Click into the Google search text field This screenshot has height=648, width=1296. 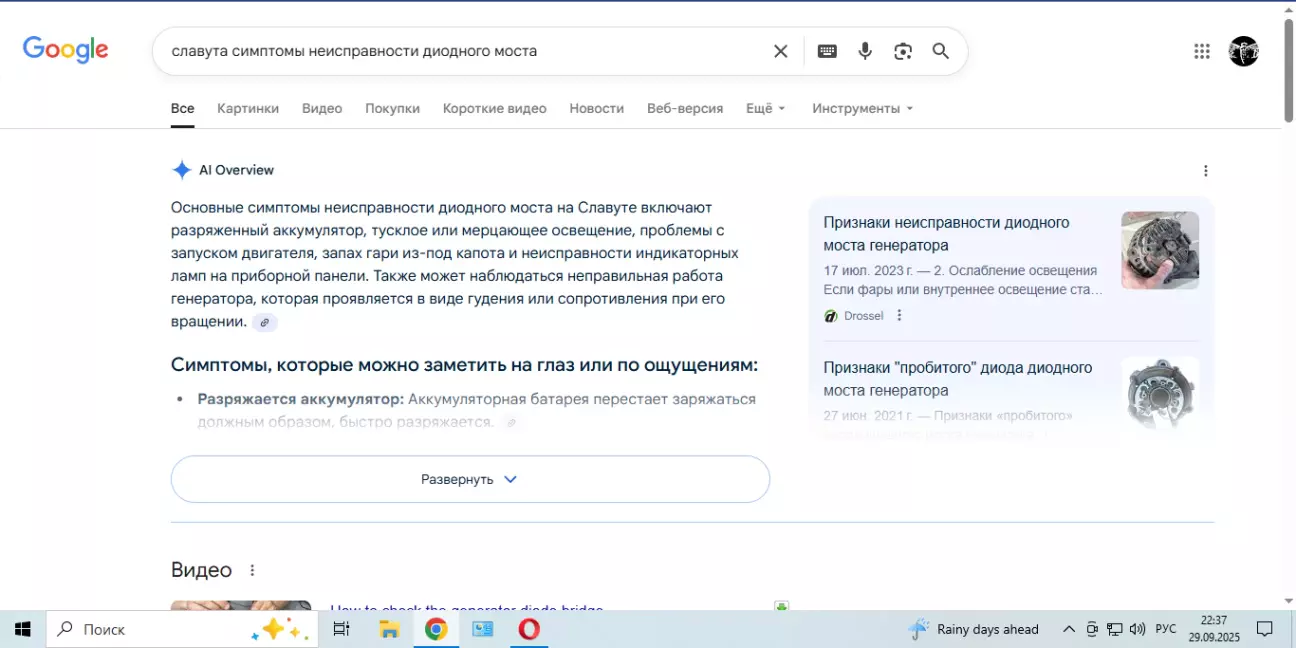(x=460, y=51)
